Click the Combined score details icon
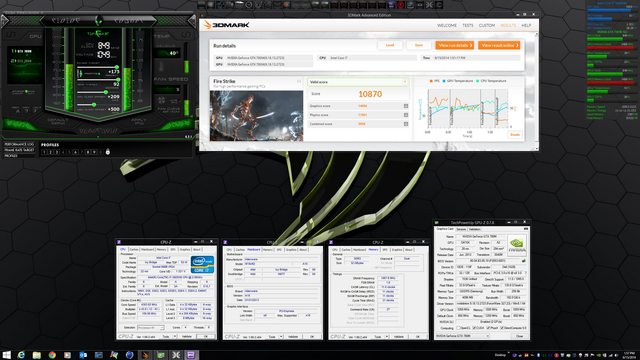 (406, 124)
